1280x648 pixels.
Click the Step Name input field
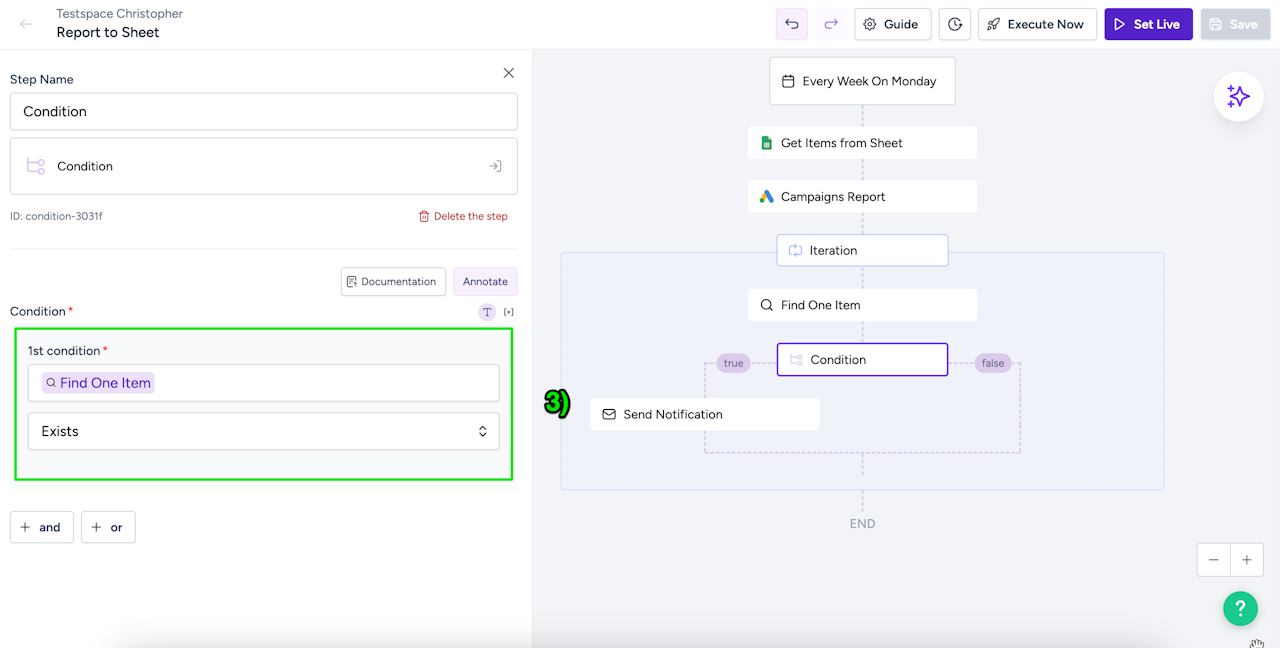click(264, 111)
